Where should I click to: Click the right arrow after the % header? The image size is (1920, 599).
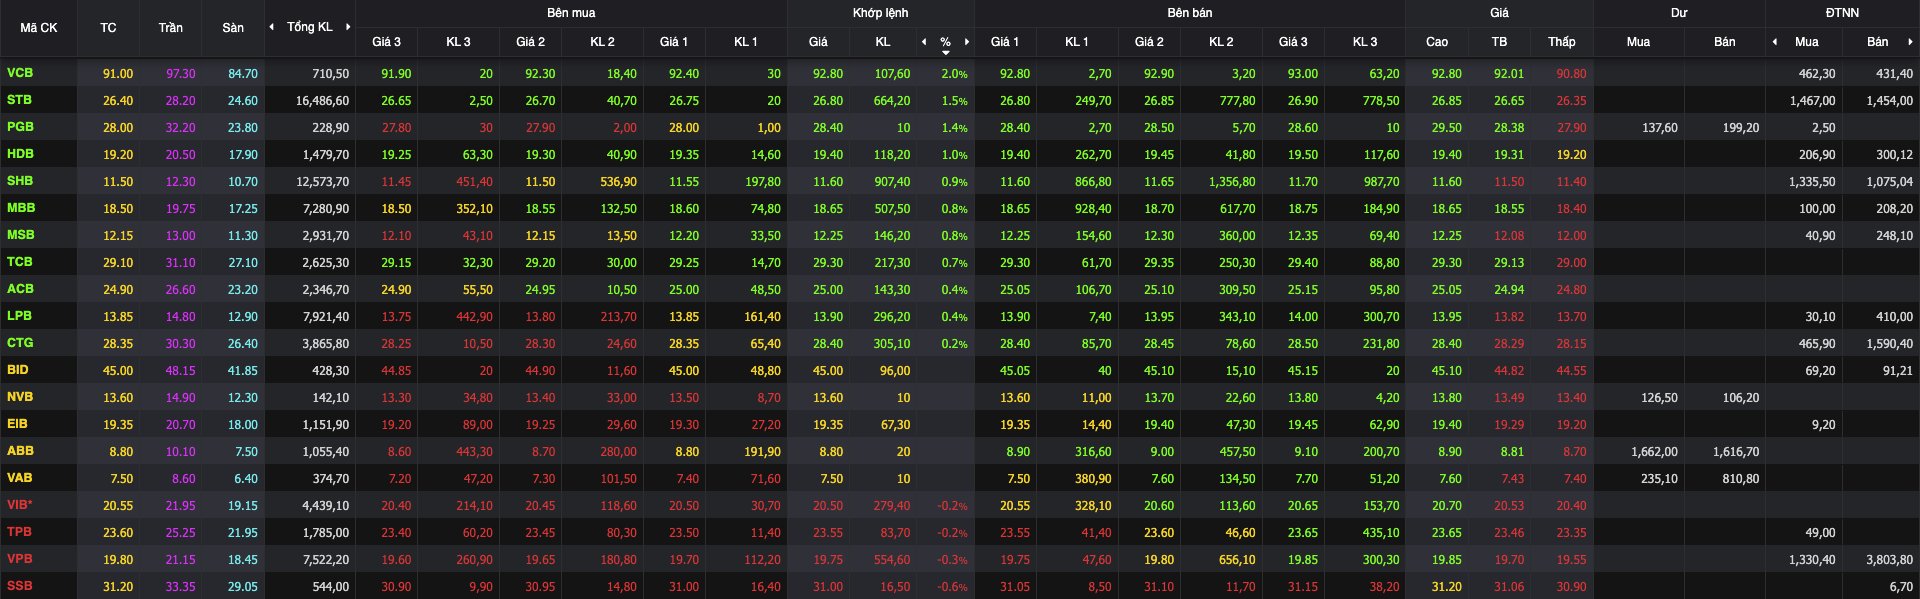pyautogui.click(x=967, y=42)
